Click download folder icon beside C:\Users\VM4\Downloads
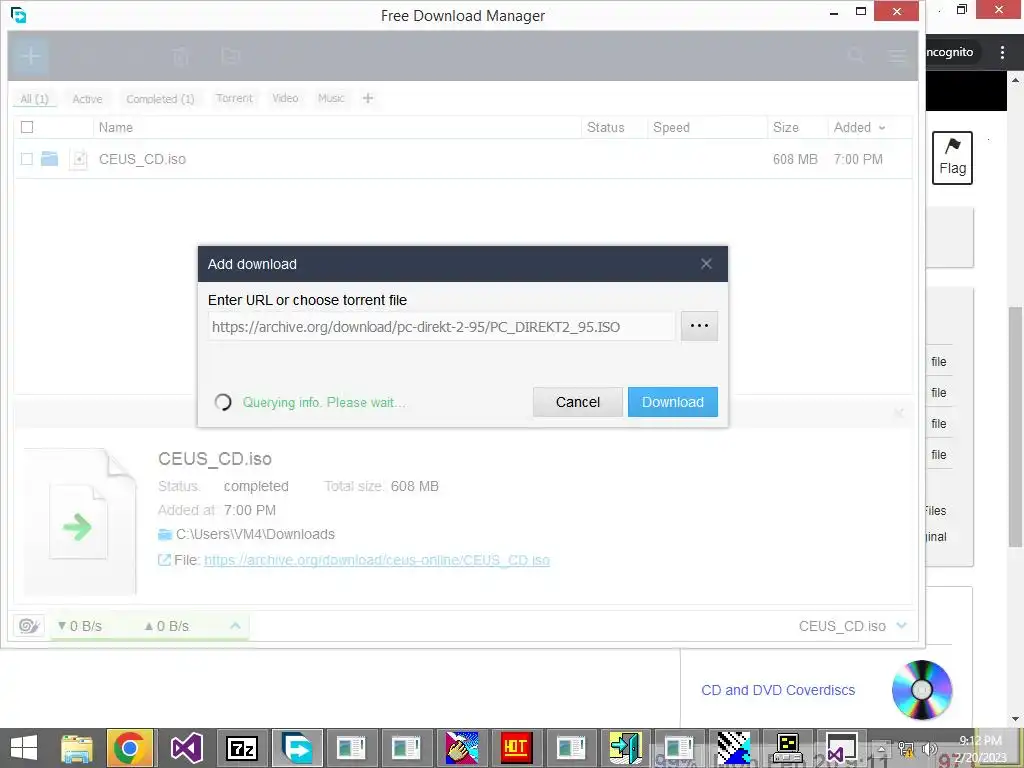 click(x=165, y=535)
